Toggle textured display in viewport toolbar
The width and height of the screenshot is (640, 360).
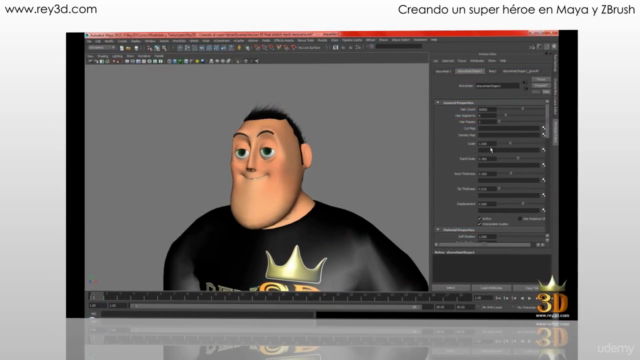coord(191,61)
